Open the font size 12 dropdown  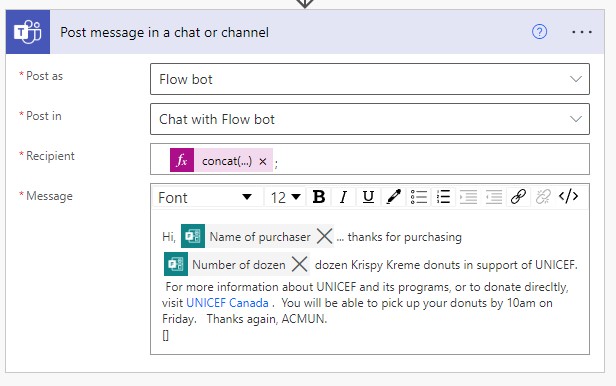click(x=285, y=197)
